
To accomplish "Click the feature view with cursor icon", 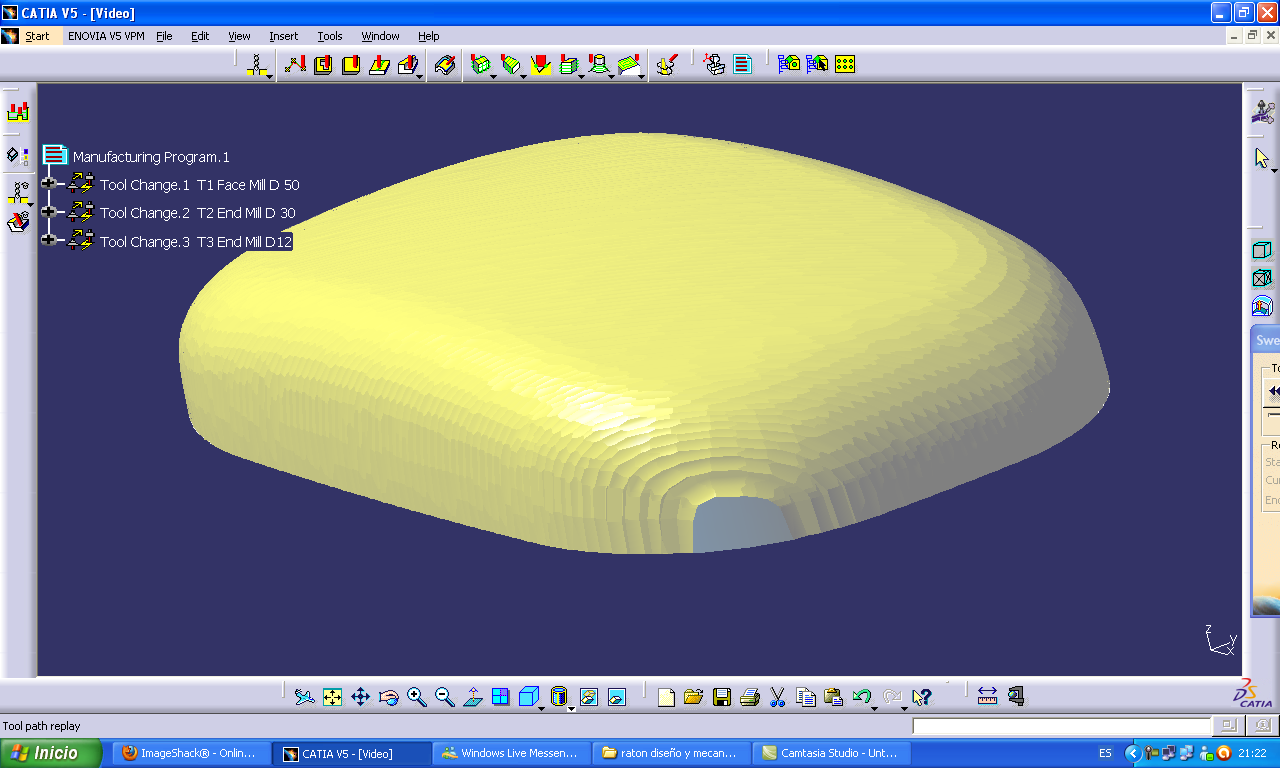I will 817,64.
